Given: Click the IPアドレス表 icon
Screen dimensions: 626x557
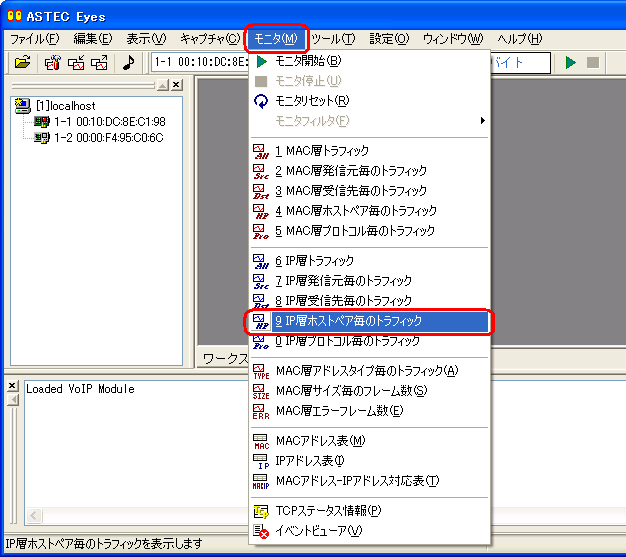Looking at the screenshot, I should pos(261,461).
